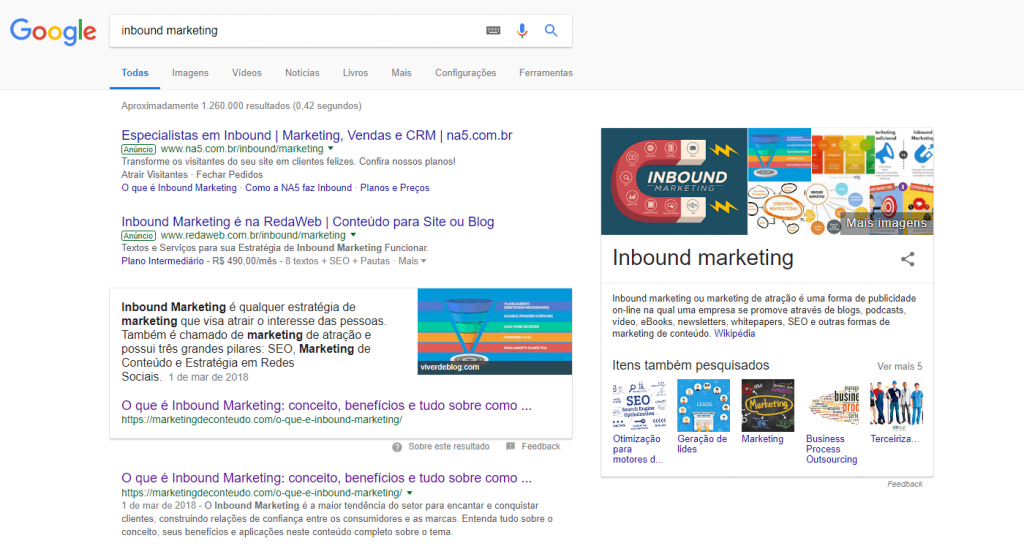Click Sobre este resultado text
The image size is (1024, 549).
[449, 447]
